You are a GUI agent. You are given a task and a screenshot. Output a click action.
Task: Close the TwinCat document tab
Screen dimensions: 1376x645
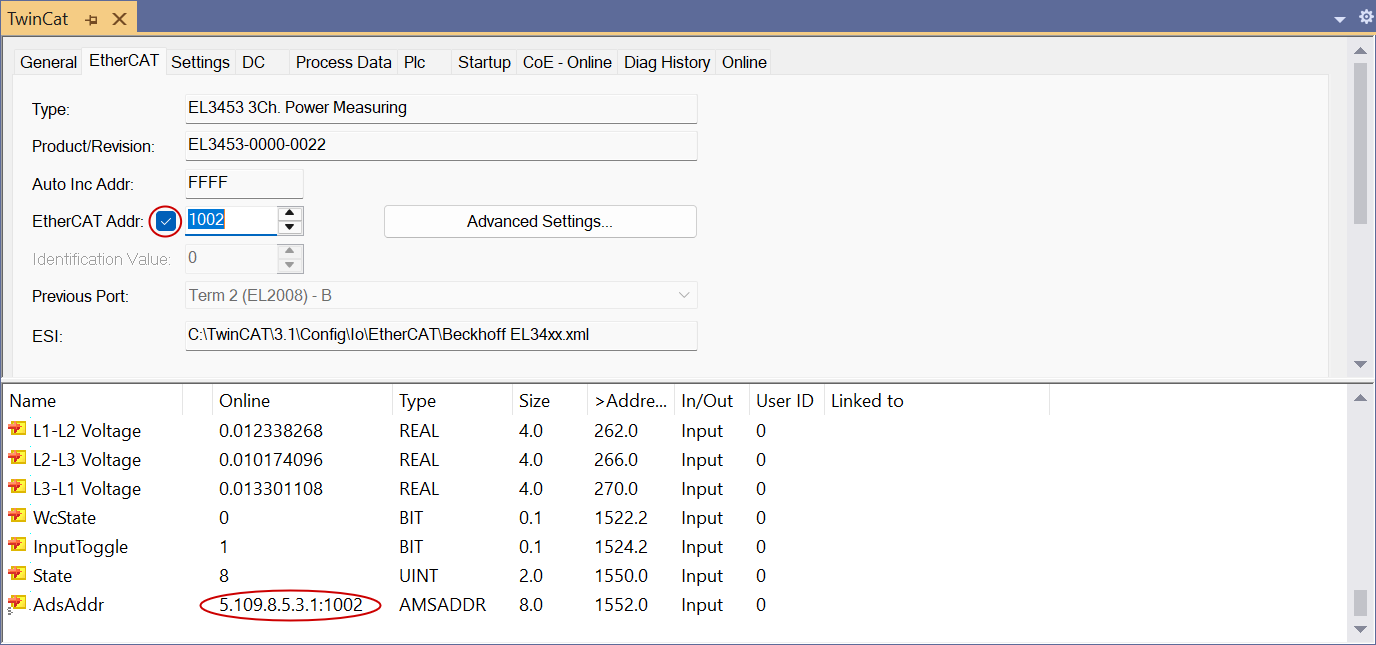click(119, 19)
